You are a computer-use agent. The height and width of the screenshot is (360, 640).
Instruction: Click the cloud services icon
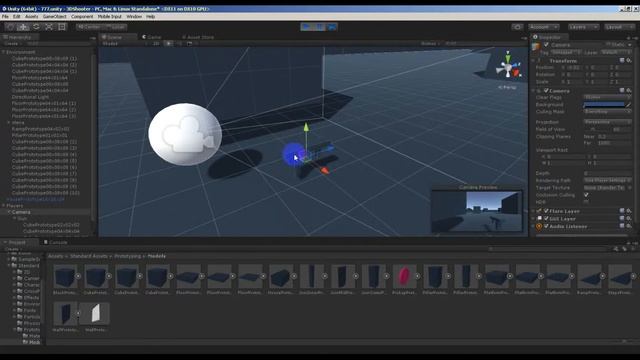(x=517, y=27)
